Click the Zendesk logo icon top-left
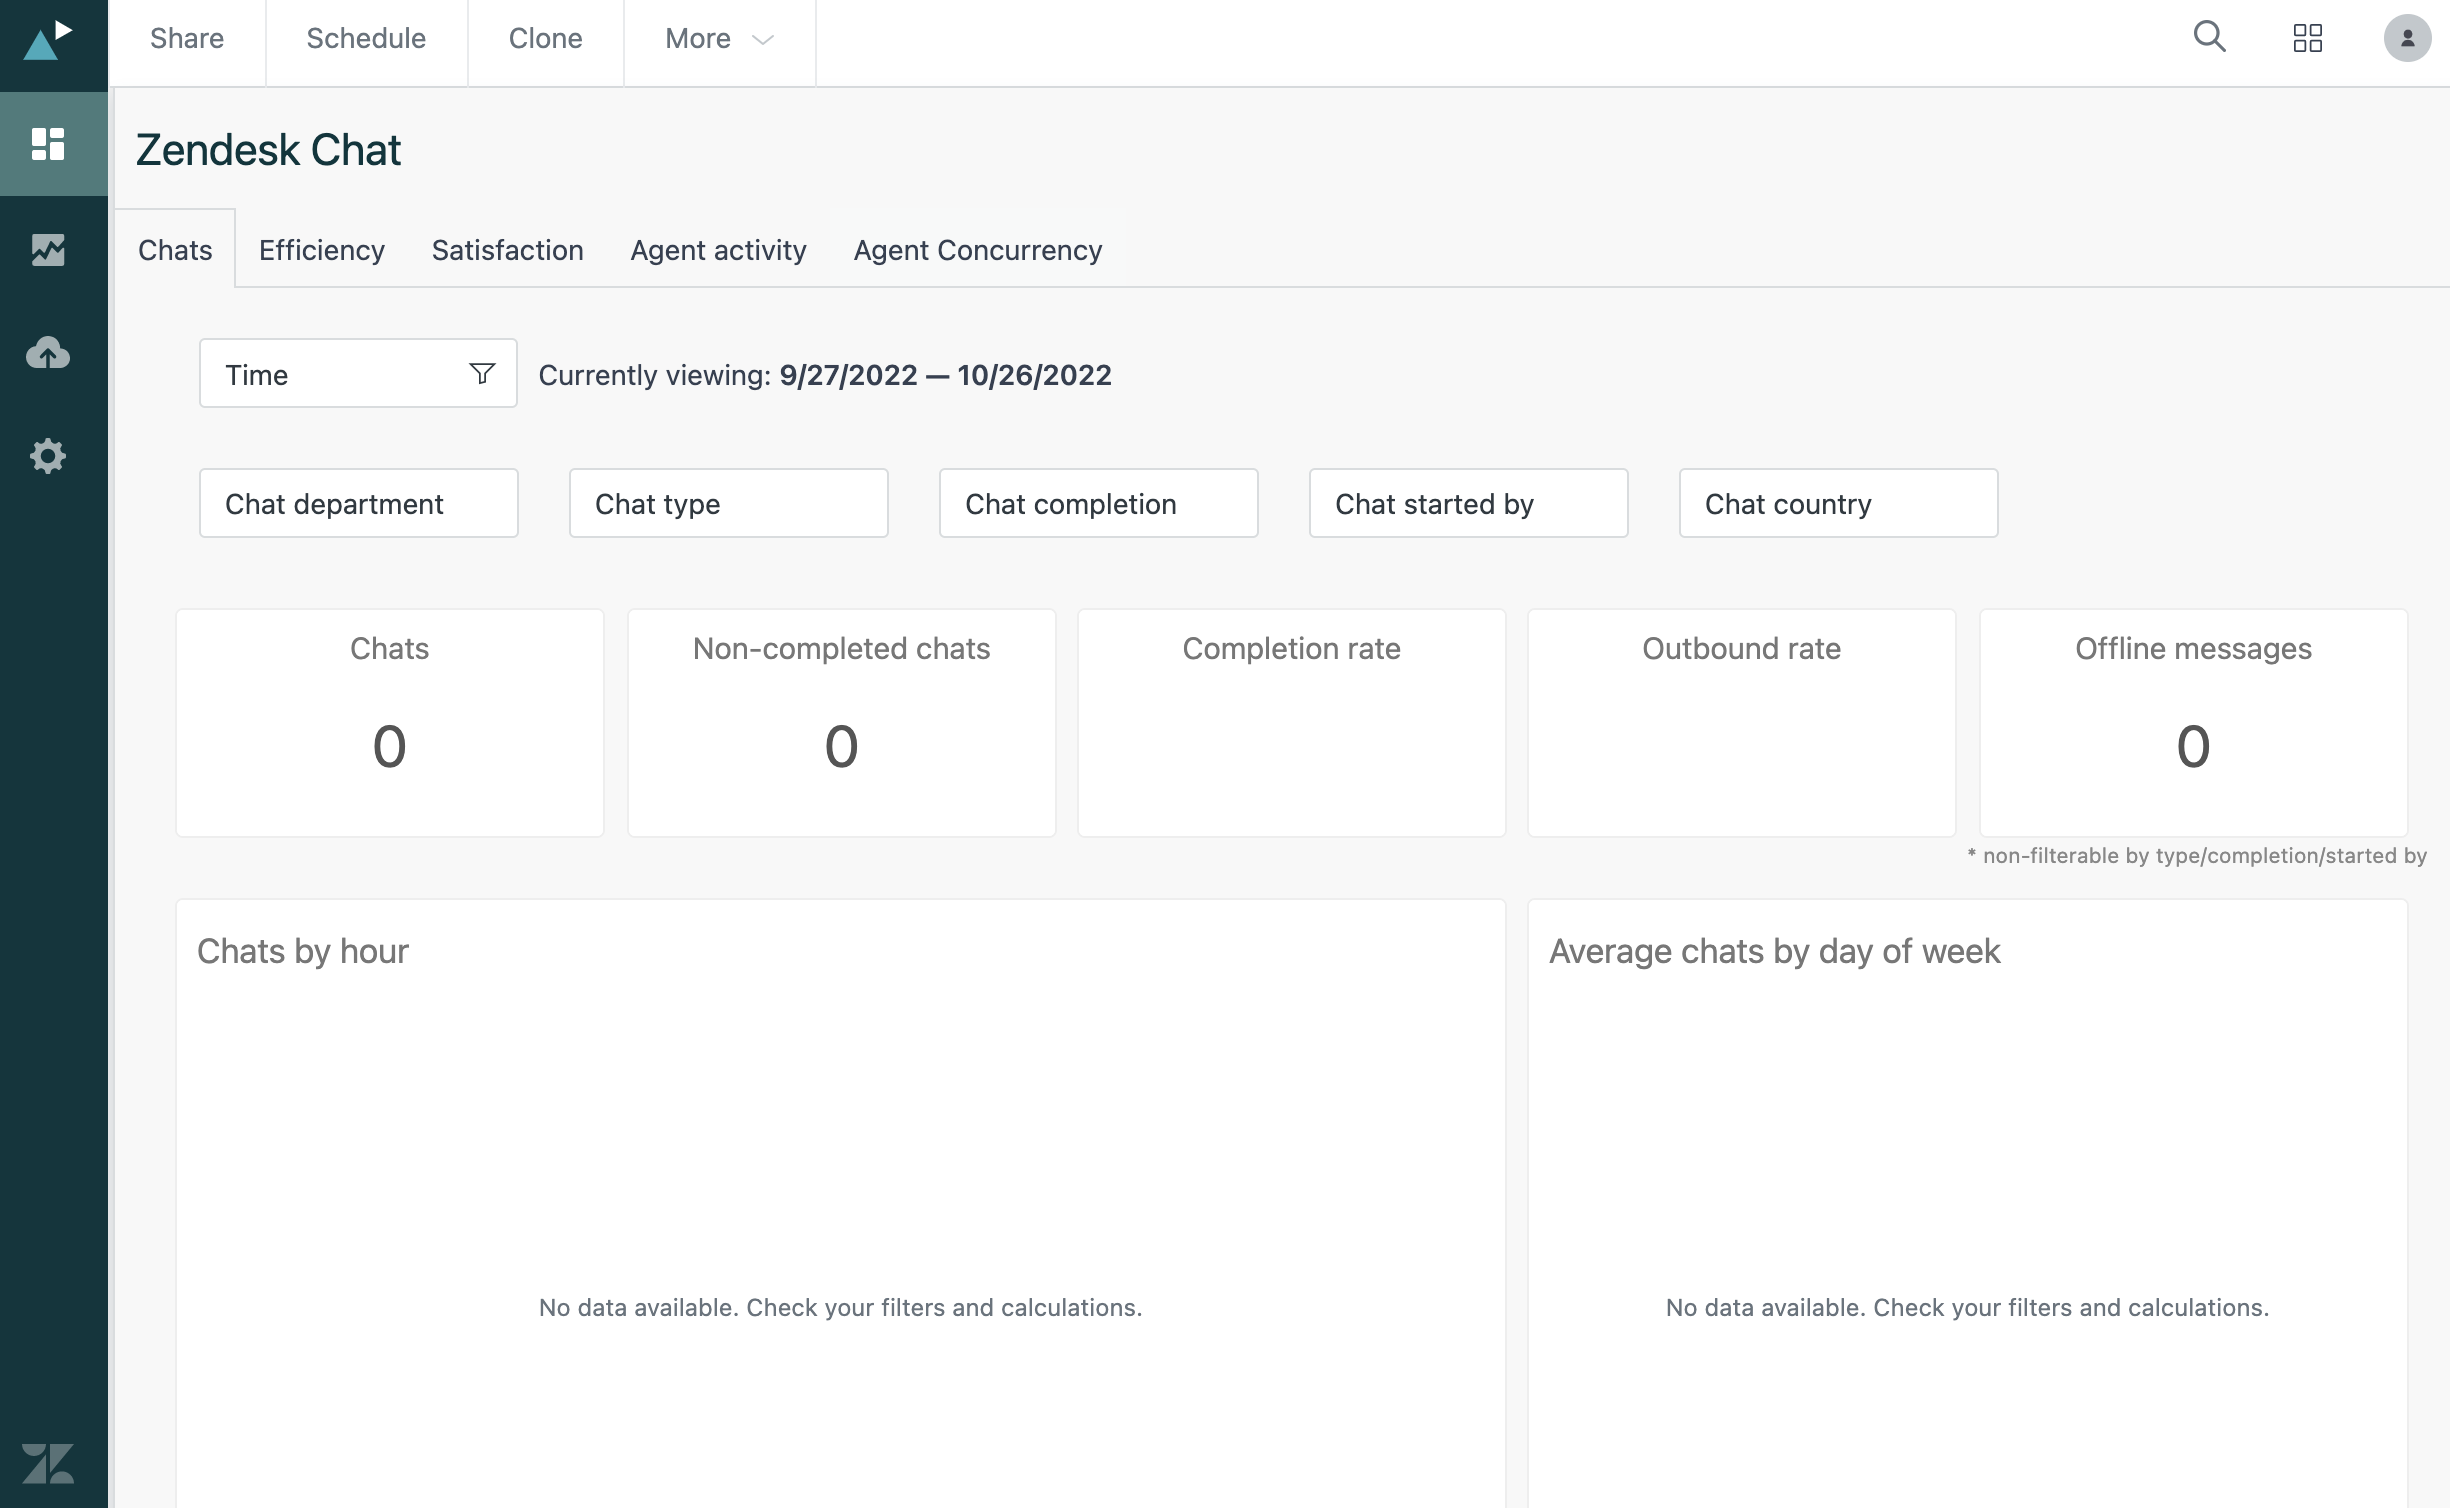2450x1508 pixels. coord(49,38)
